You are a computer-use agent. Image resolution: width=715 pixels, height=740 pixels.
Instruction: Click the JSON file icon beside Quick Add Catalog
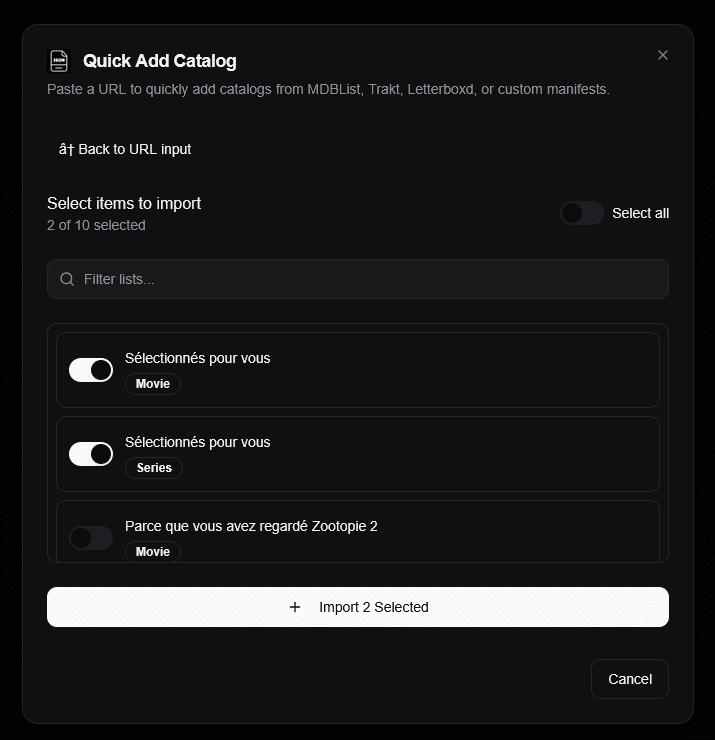[x=59, y=61]
